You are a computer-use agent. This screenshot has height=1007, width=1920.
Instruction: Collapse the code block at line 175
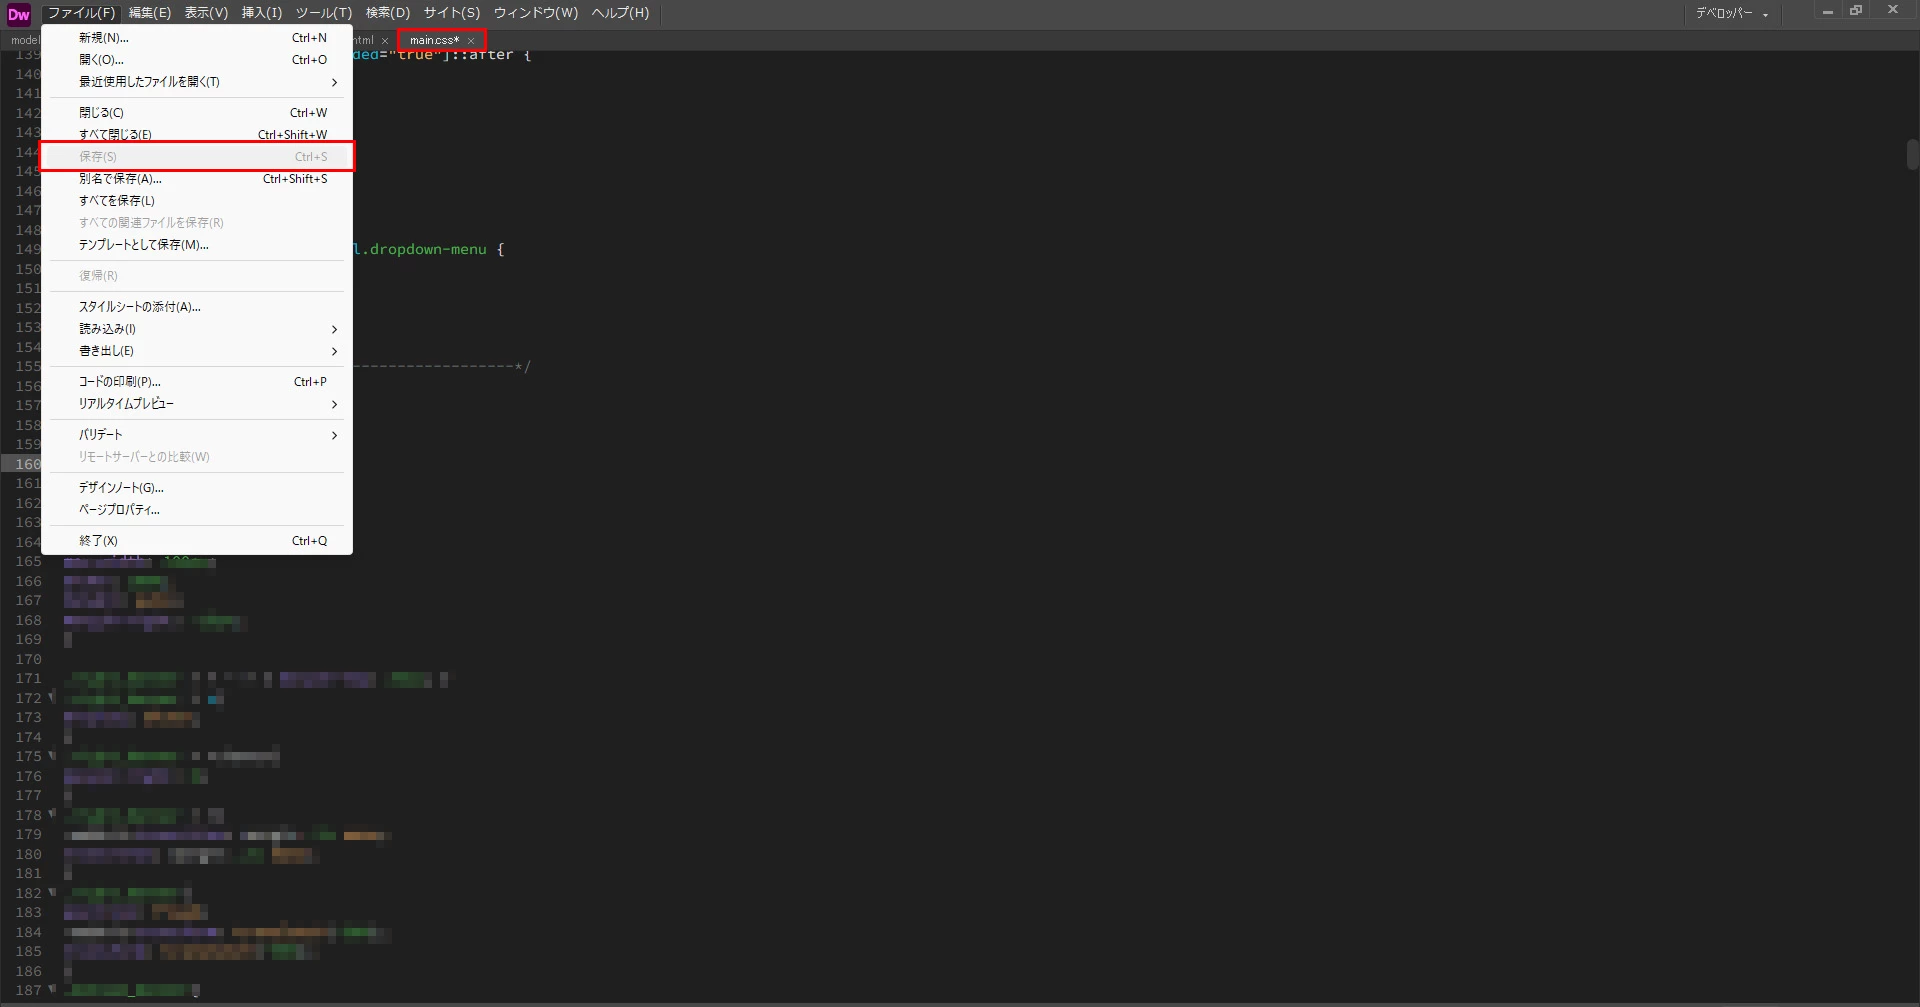tap(52, 755)
